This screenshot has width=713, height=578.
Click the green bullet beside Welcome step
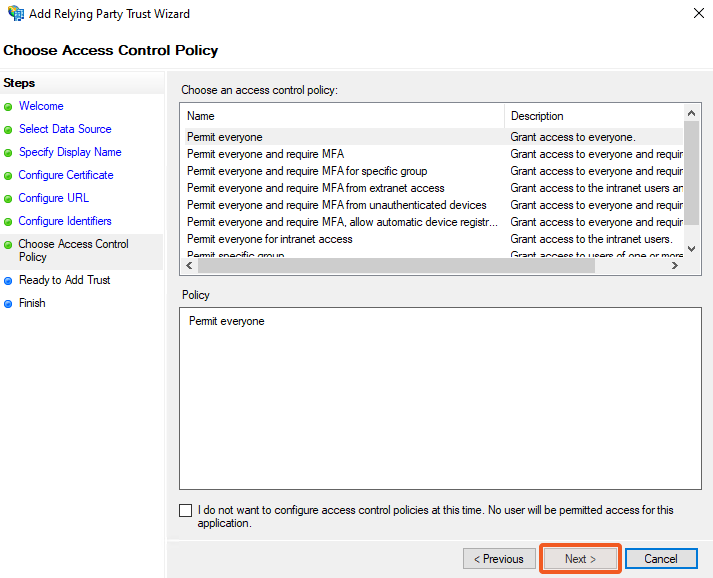[x=8, y=106]
